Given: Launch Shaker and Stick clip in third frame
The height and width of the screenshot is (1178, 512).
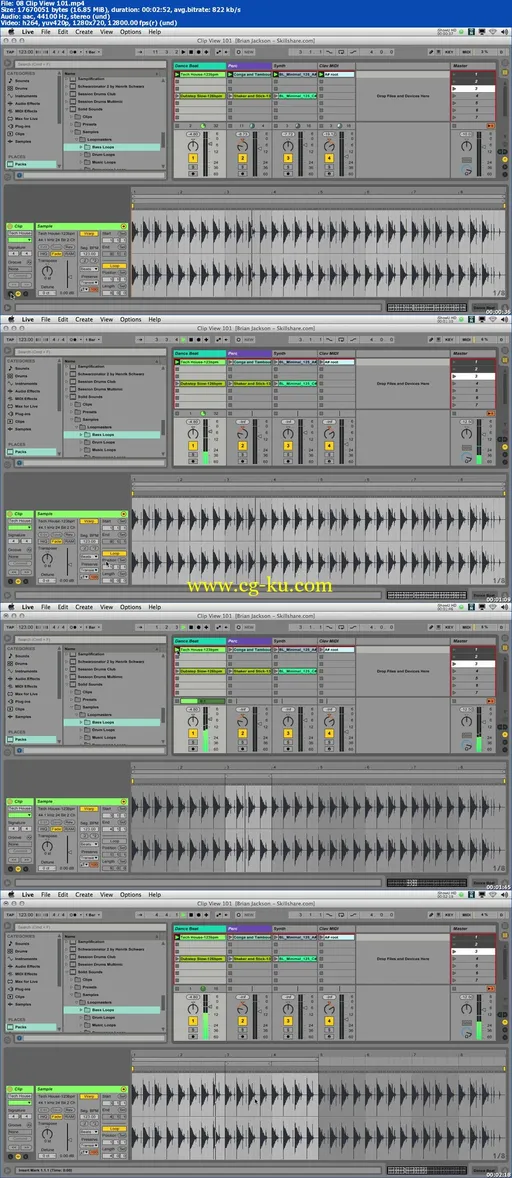Looking at the screenshot, I should click(x=230, y=671).
